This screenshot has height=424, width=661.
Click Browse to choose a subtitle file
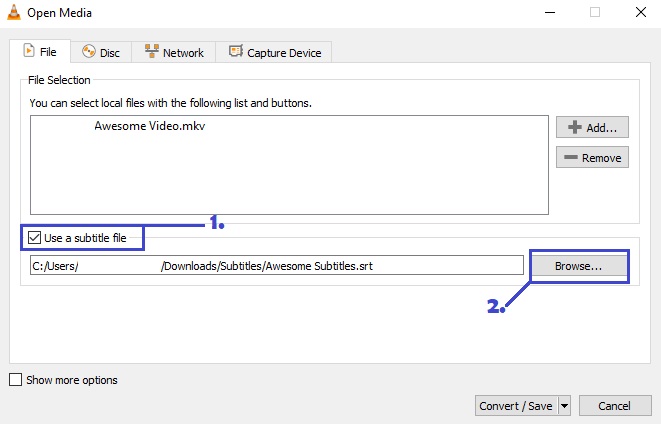tap(578, 266)
